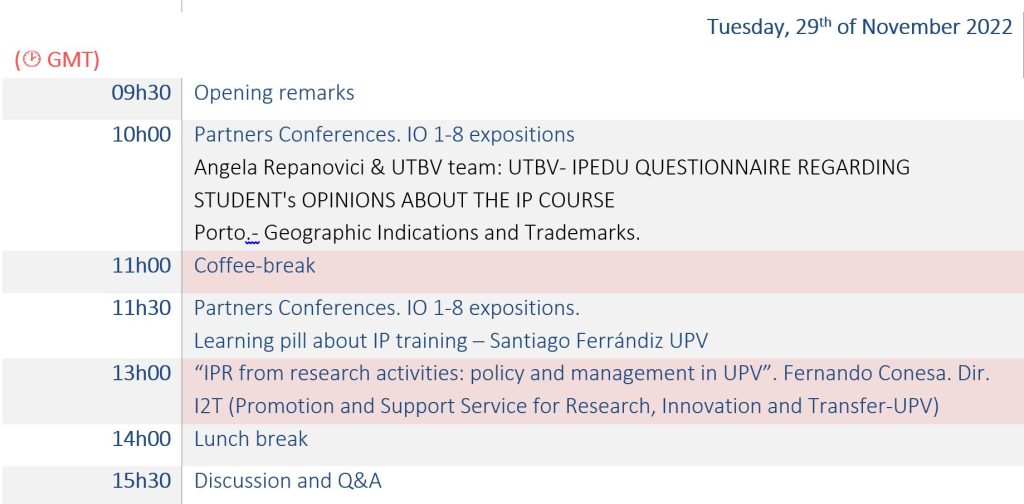Viewport: 1024px width, 504px height.
Task: Select the Tuesday 29th of November date heading
Action: (x=859, y=28)
